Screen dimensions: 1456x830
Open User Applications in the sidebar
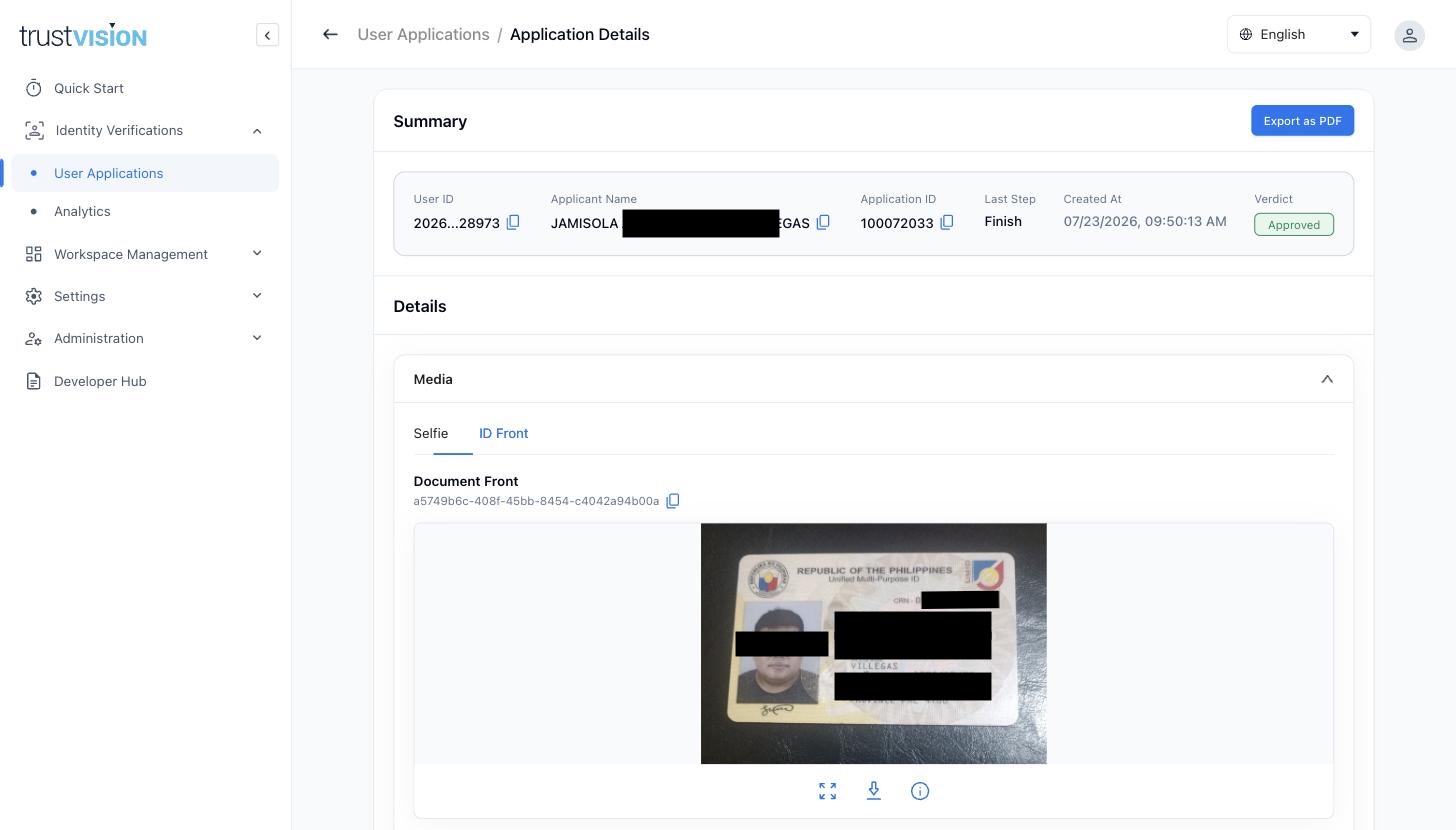pyautogui.click(x=145, y=173)
